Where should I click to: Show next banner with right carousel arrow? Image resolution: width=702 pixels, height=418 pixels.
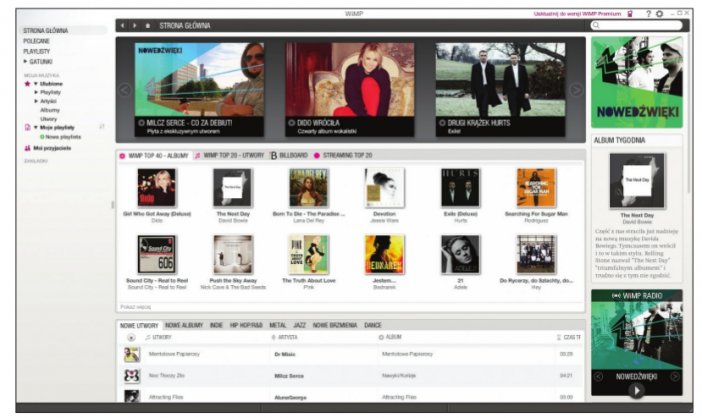(576, 90)
